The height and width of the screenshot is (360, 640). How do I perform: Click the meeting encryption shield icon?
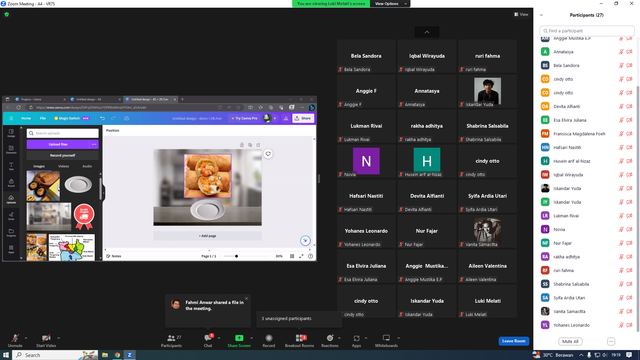(x=7, y=14)
